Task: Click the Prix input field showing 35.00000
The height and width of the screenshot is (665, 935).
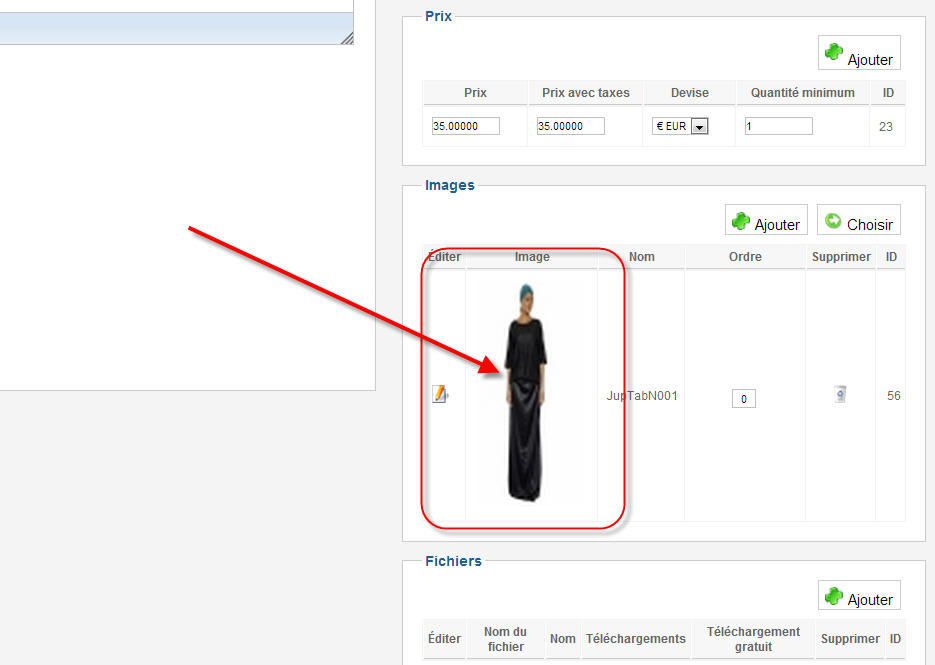Action: tap(466, 126)
